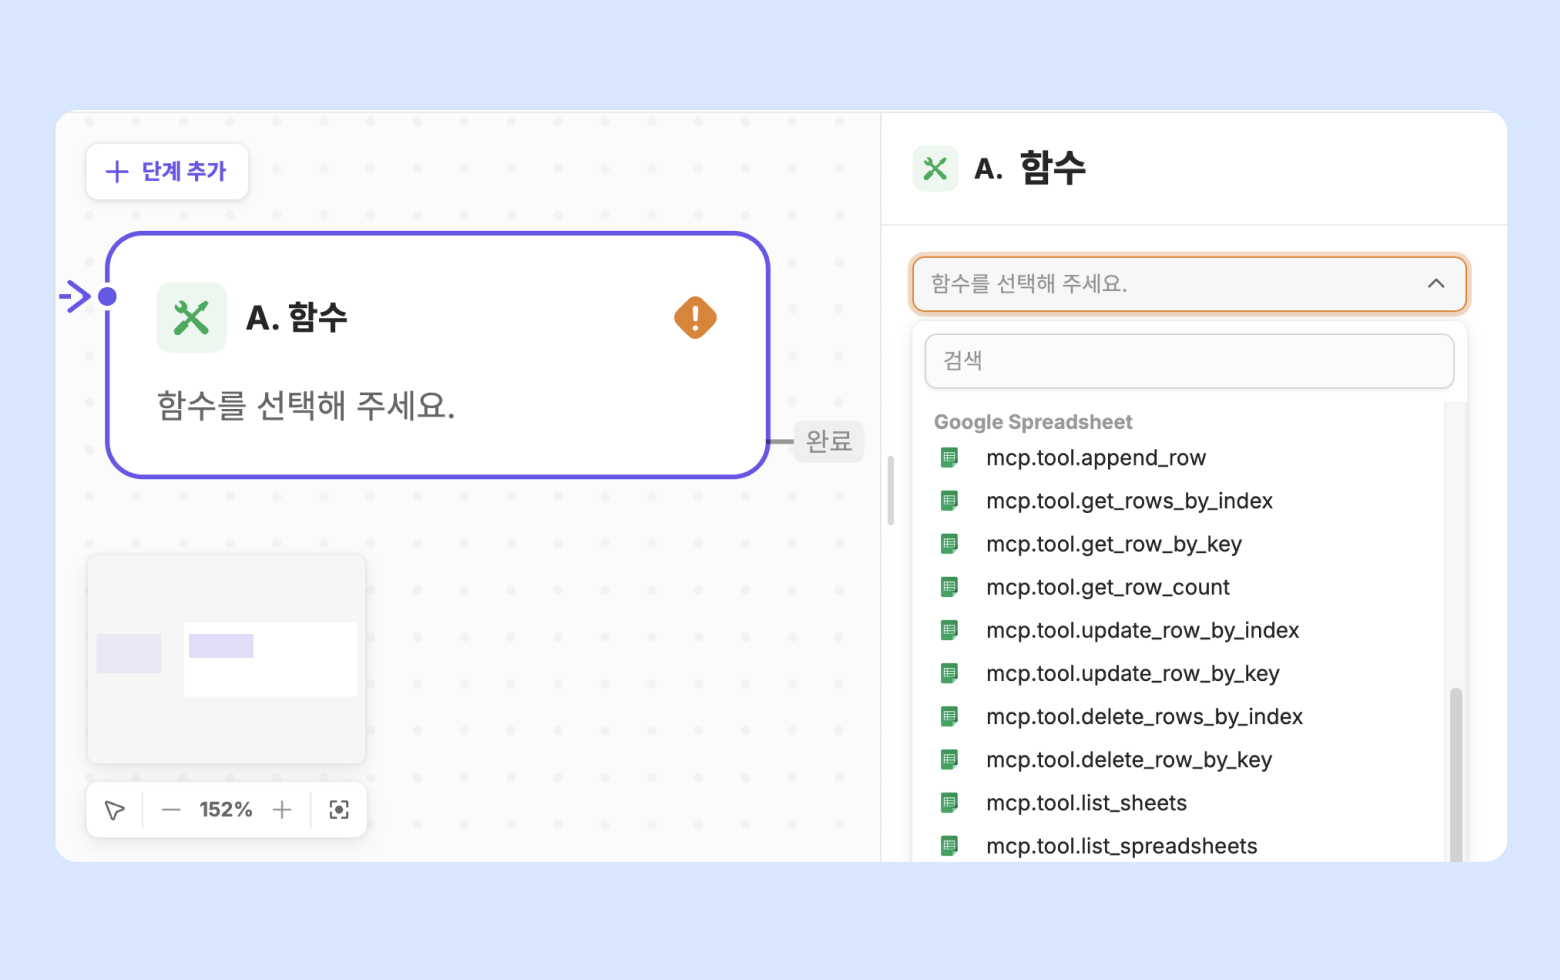Zoom out with the minus icon
This screenshot has height=980, width=1560.
pyautogui.click(x=171, y=810)
